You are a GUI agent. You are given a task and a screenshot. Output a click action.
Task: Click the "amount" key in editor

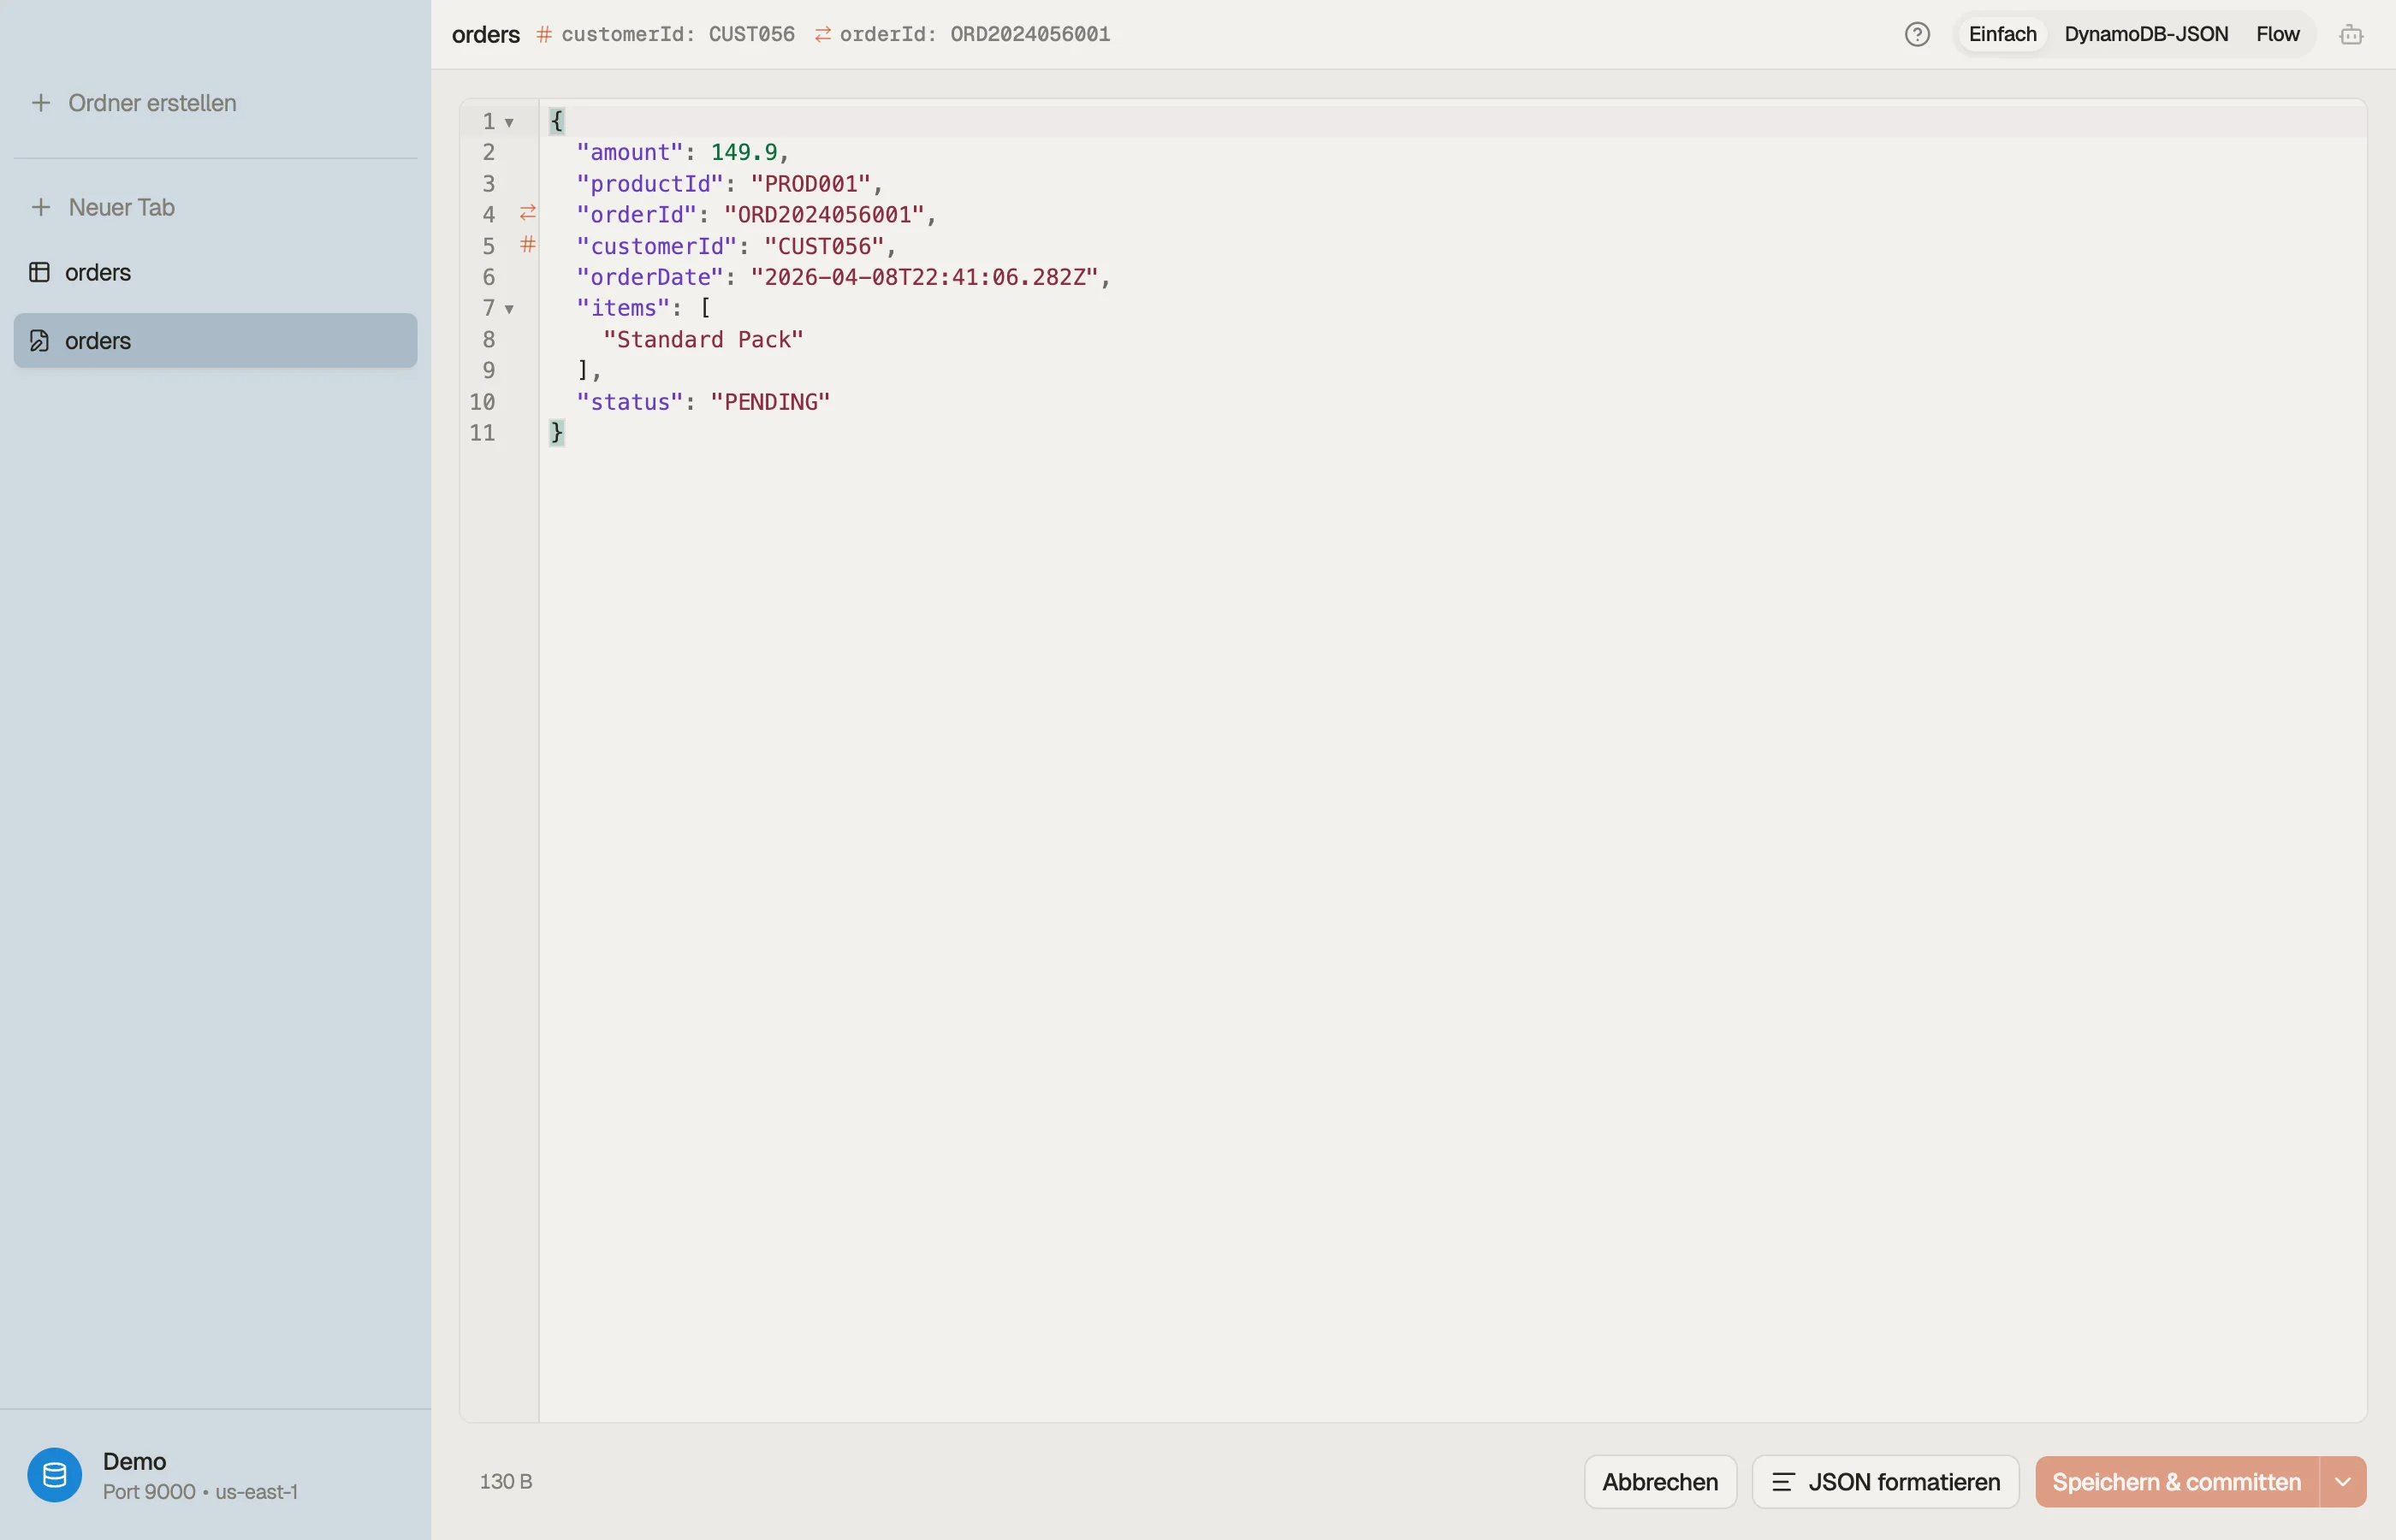coord(630,152)
